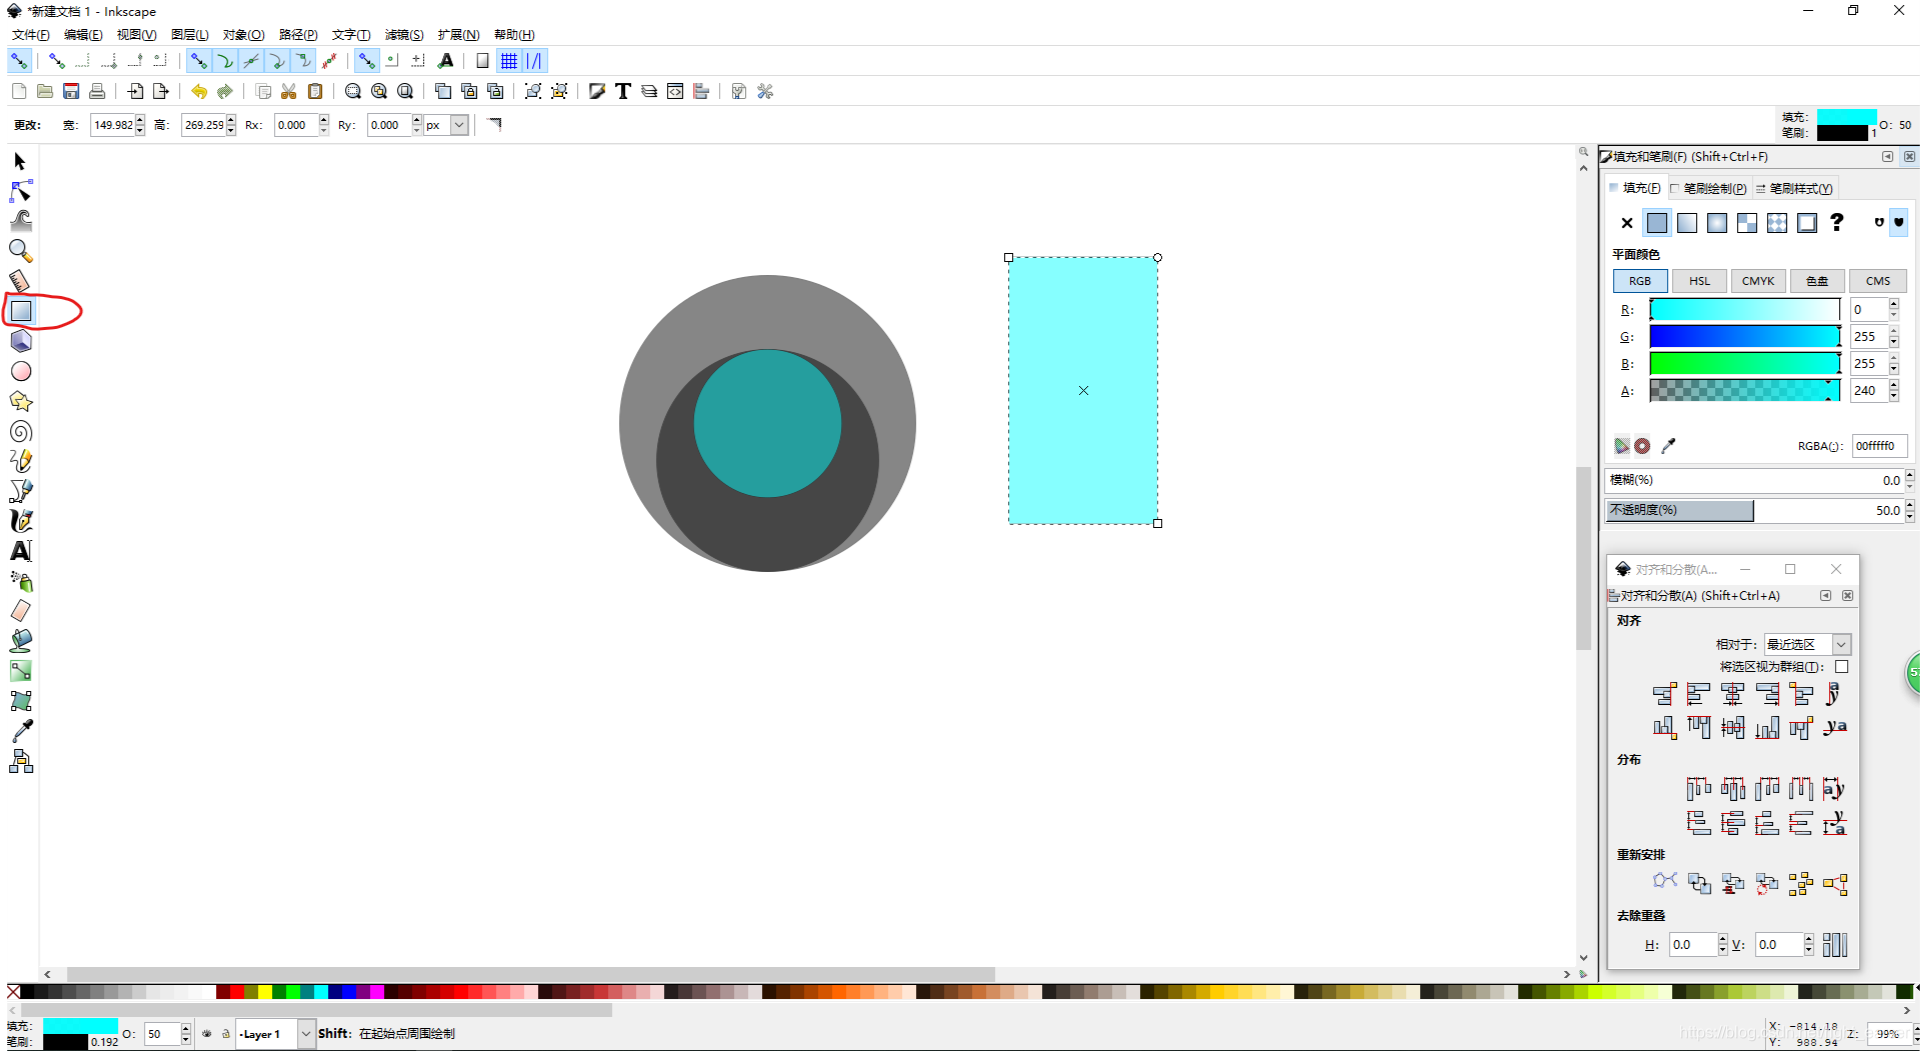Click the print document icon
This screenshot has height=1051, width=1920.
(x=97, y=91)
